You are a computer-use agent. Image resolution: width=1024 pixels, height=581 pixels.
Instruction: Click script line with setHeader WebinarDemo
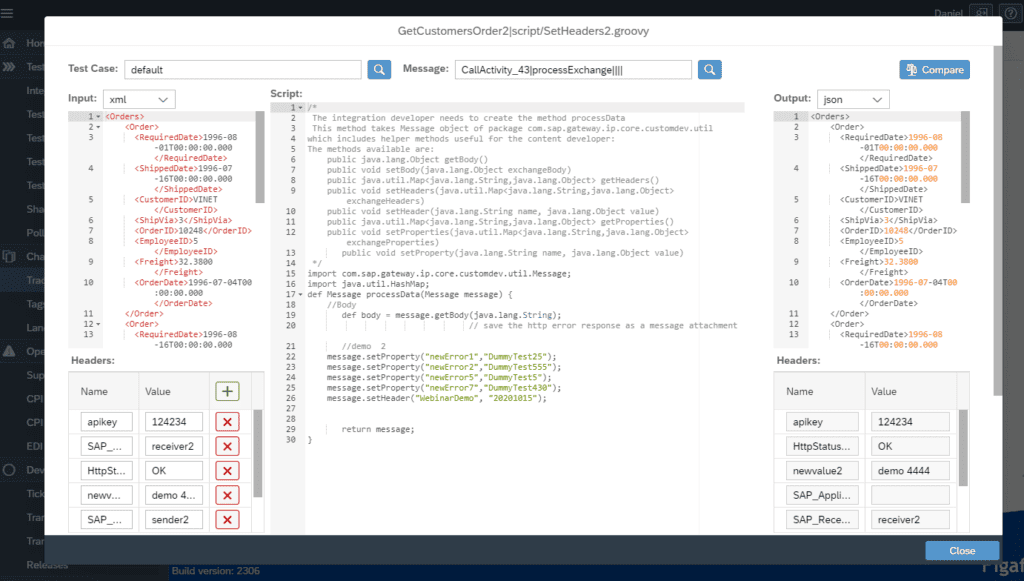pos(437,398)
